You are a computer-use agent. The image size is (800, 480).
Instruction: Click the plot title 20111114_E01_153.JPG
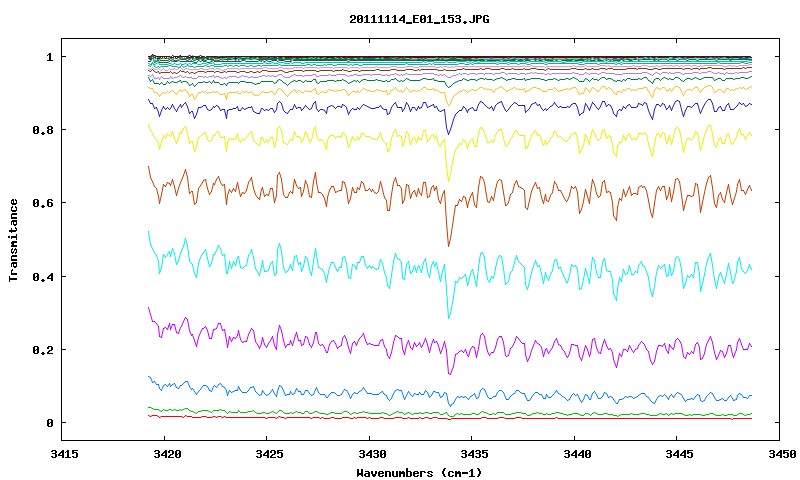pyautogui.click(x=419, y=19)
